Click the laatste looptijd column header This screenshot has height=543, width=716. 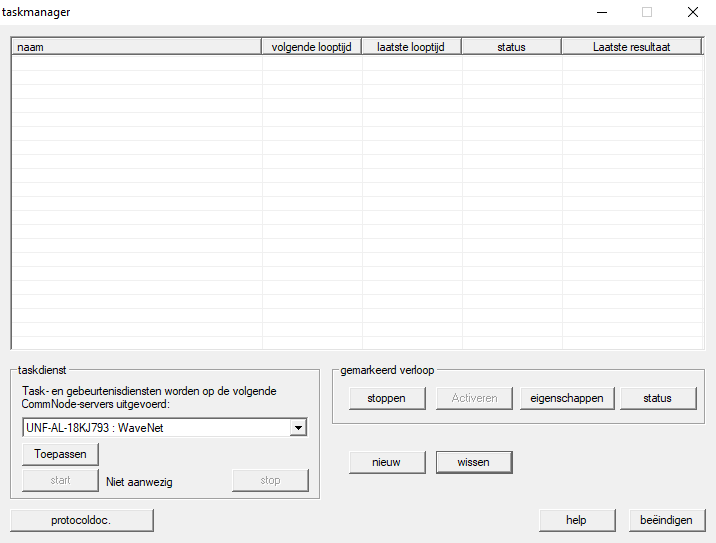tap(411, 47)
